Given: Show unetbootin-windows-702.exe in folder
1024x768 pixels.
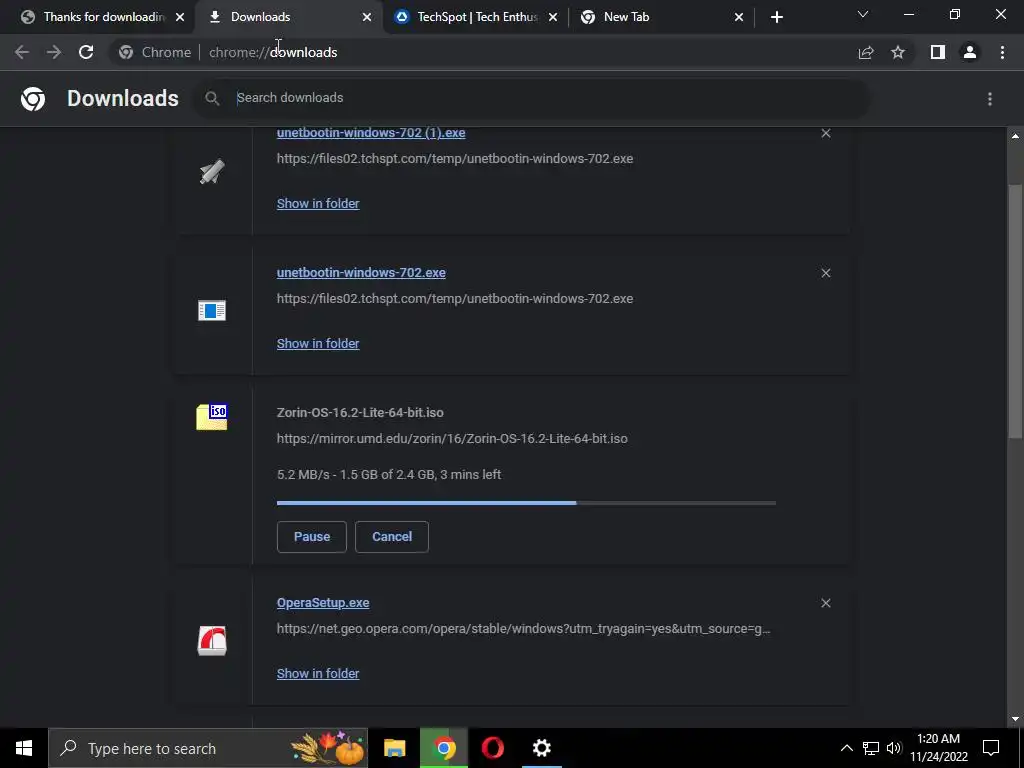Looking at the screenshot, I should pyautogui.click(x=318, y=344).
